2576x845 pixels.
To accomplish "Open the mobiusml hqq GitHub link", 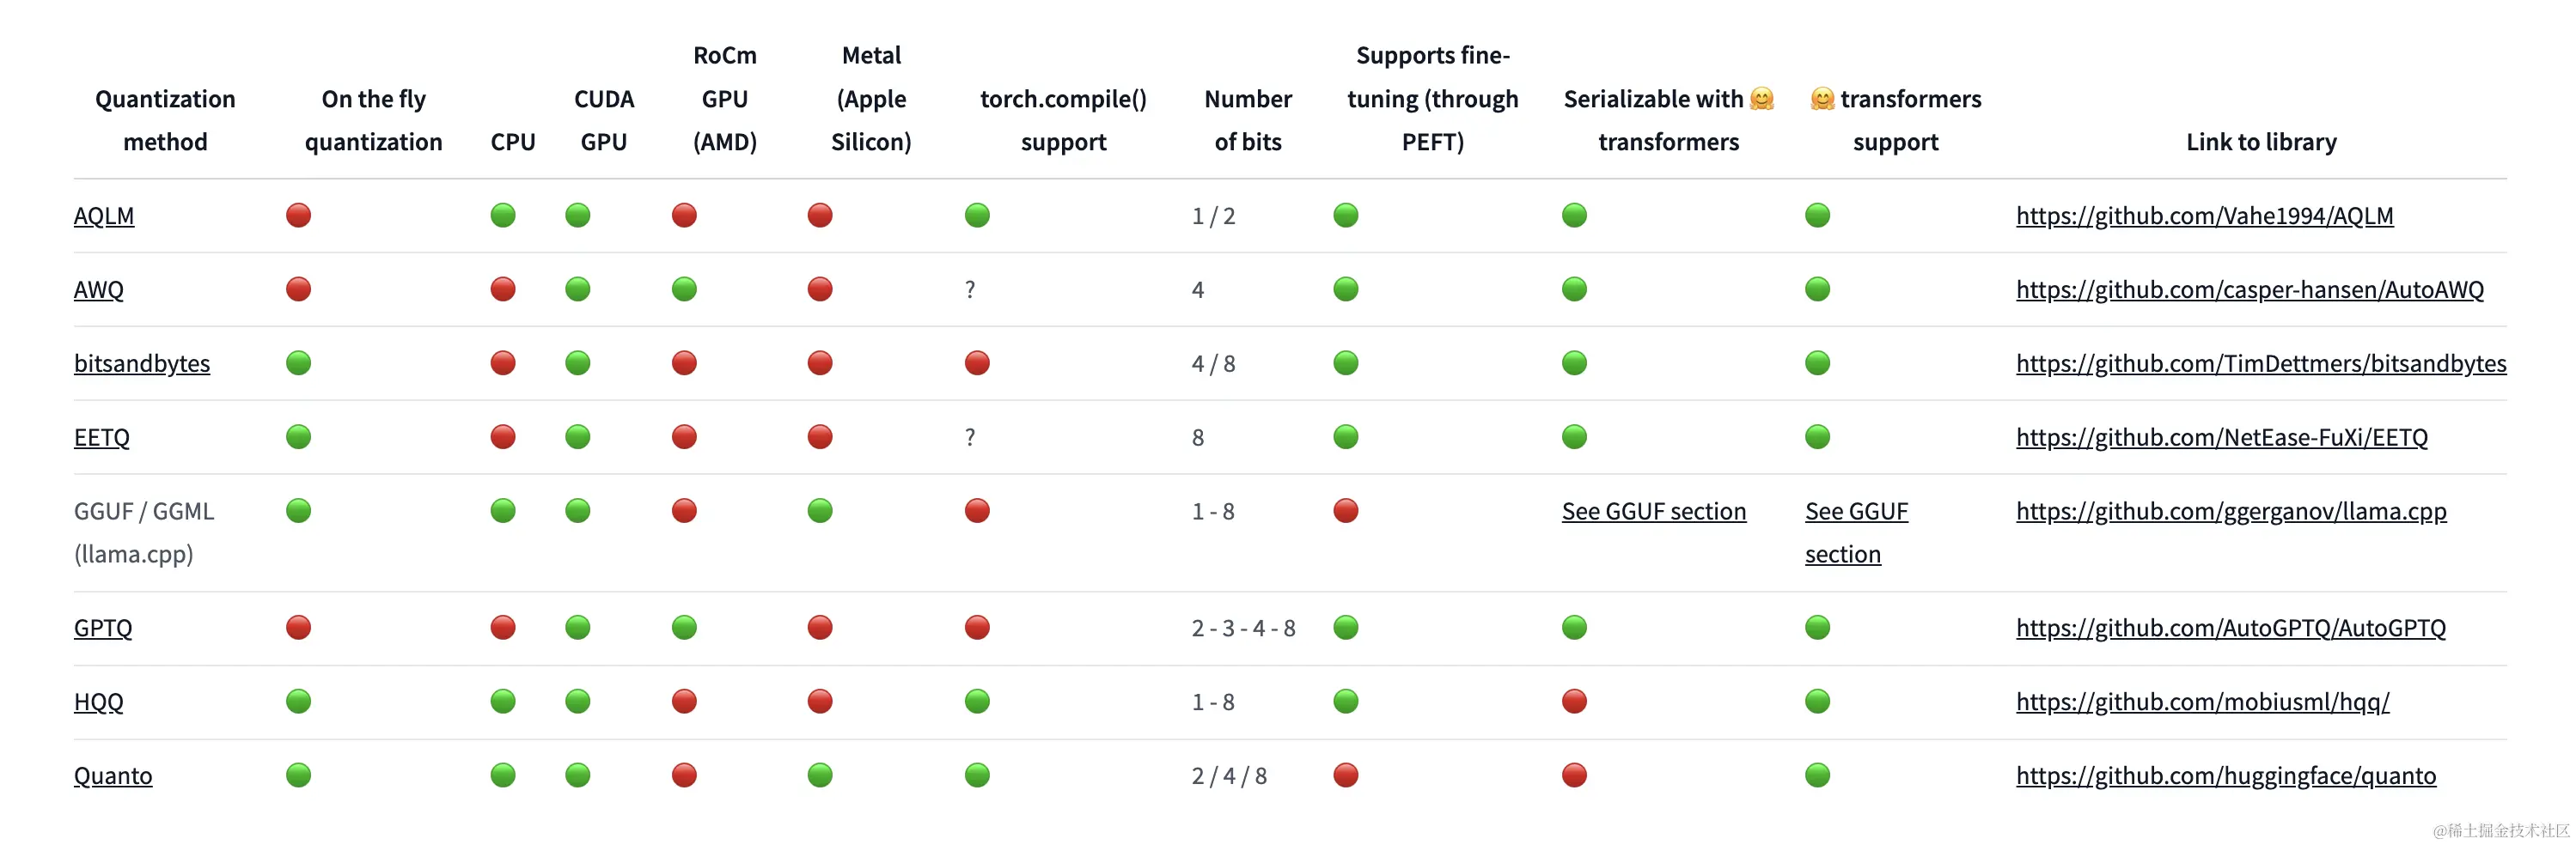I will coord(2202,702).
